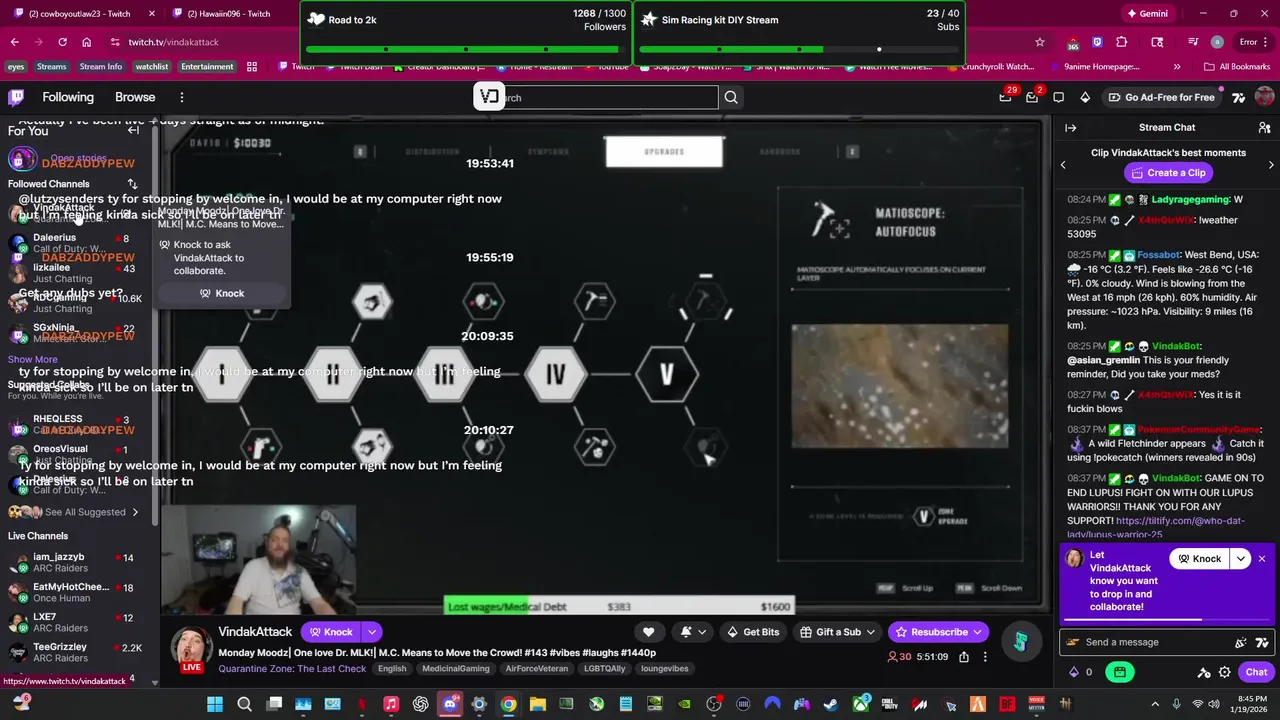Open Windows Start menu
The height and width of the screenshot is (720, 1280).
click(x=214, y=704)
